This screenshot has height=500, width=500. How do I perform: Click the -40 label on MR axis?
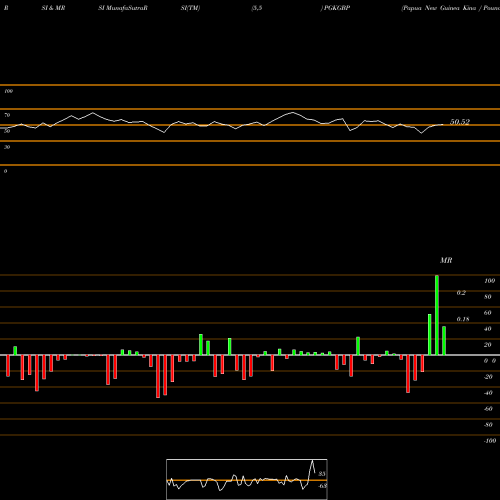[488, 393]
